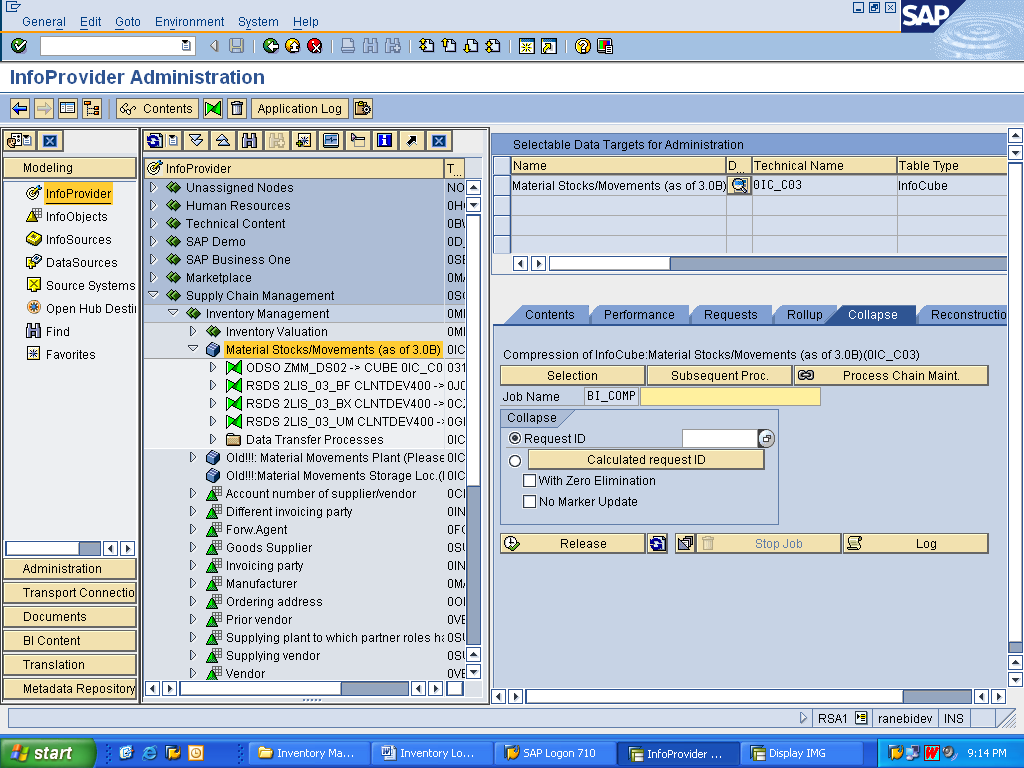The image size is (1024, 768).
Task: Expand the Data Transfer Processes folder
Action: click(213, 440)
